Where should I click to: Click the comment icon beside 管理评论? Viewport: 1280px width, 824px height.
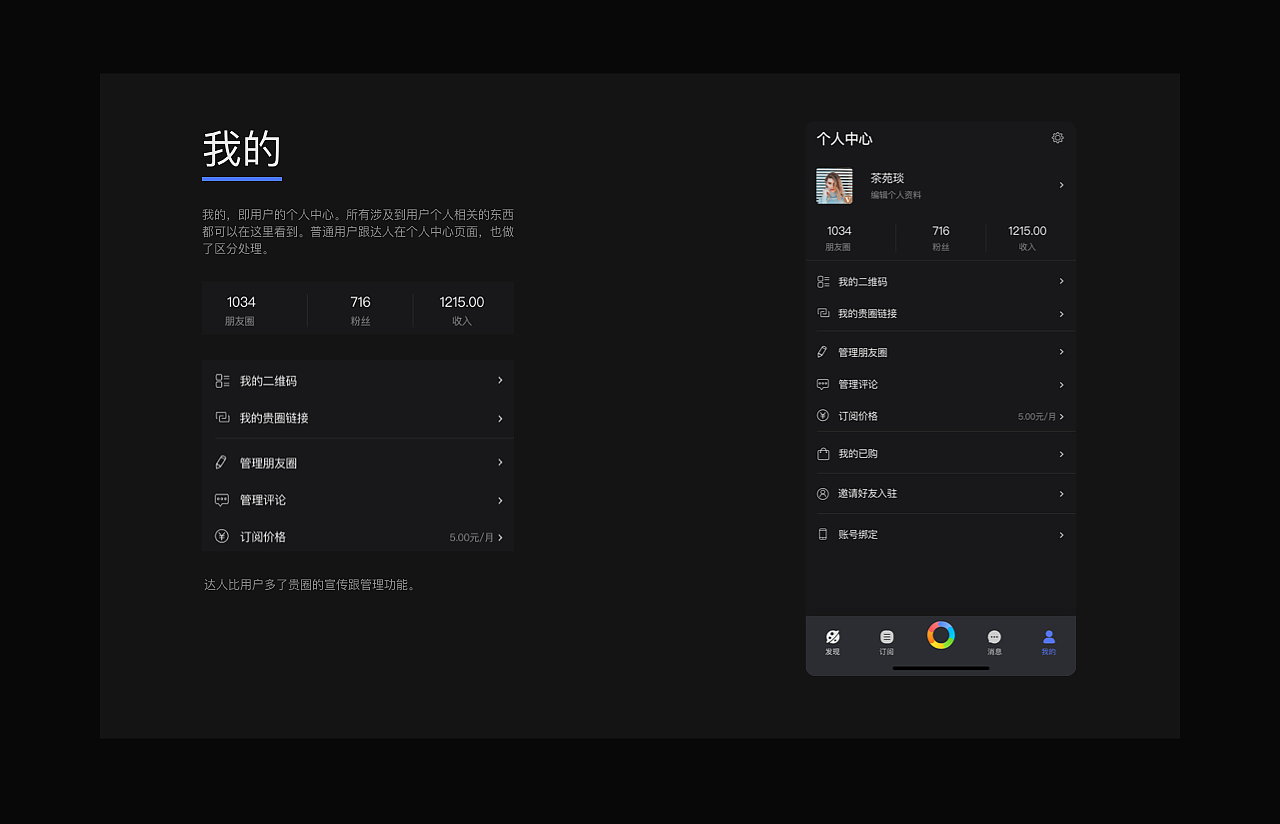coord(822,384)
